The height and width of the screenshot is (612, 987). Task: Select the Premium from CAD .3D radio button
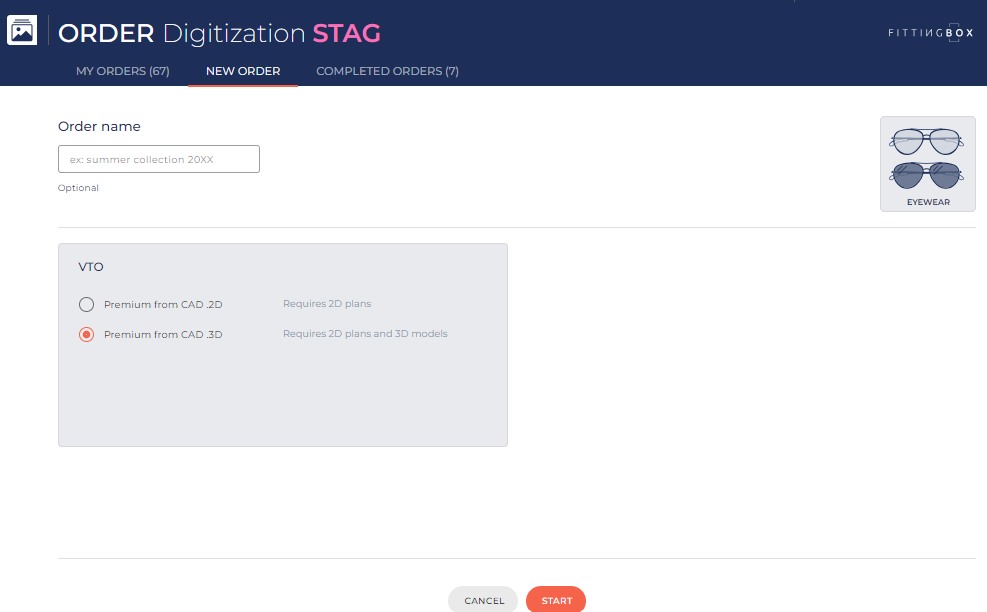pyautogui.click(x=87, y=334)
